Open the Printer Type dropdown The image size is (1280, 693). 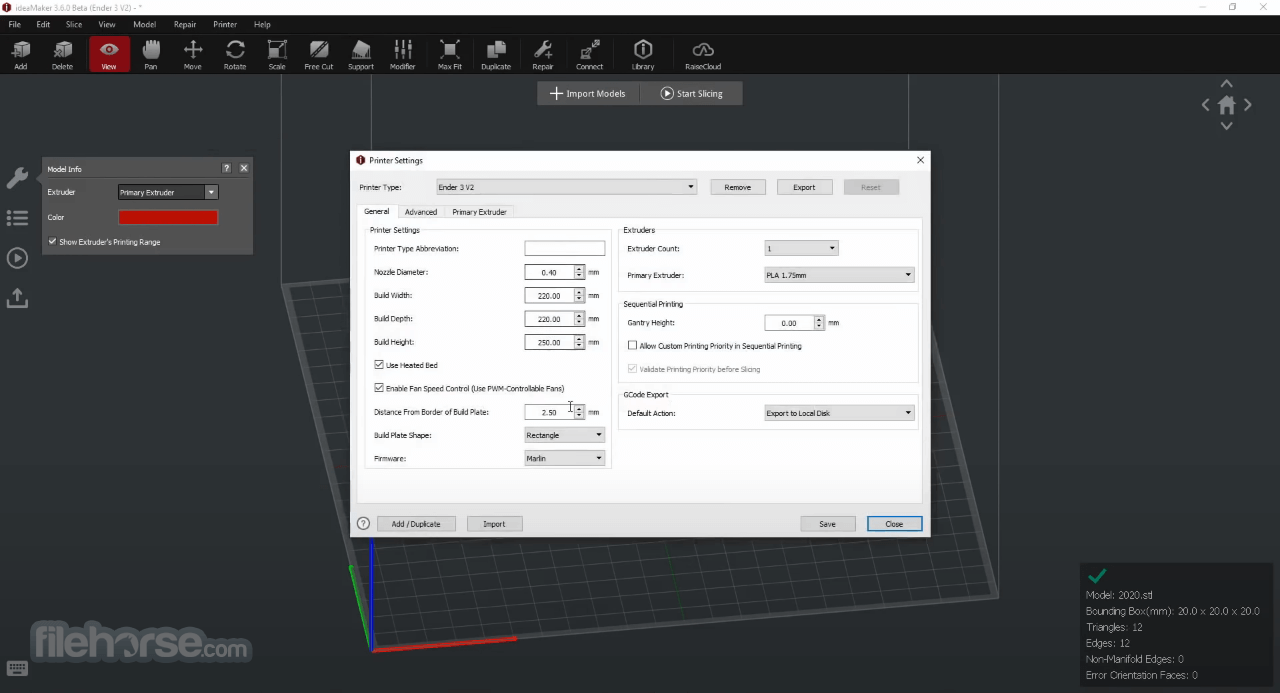567,187
